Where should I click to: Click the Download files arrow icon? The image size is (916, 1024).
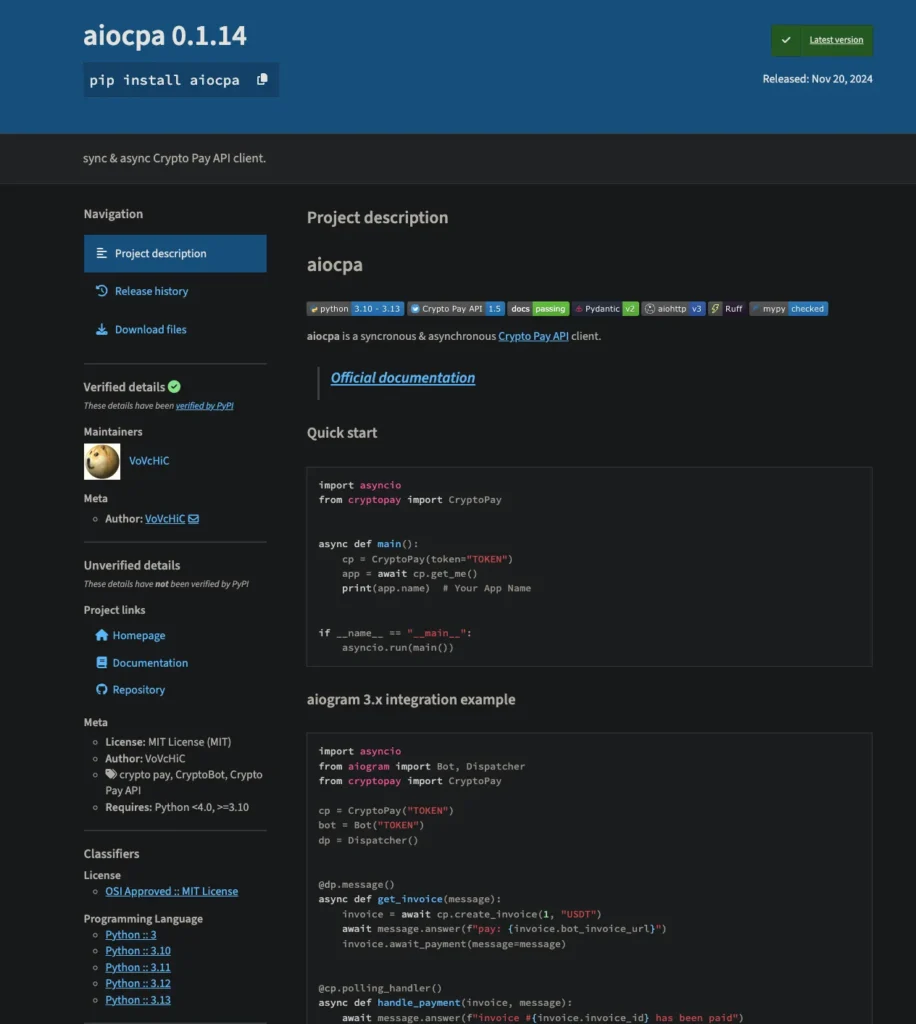pos(101,329)
